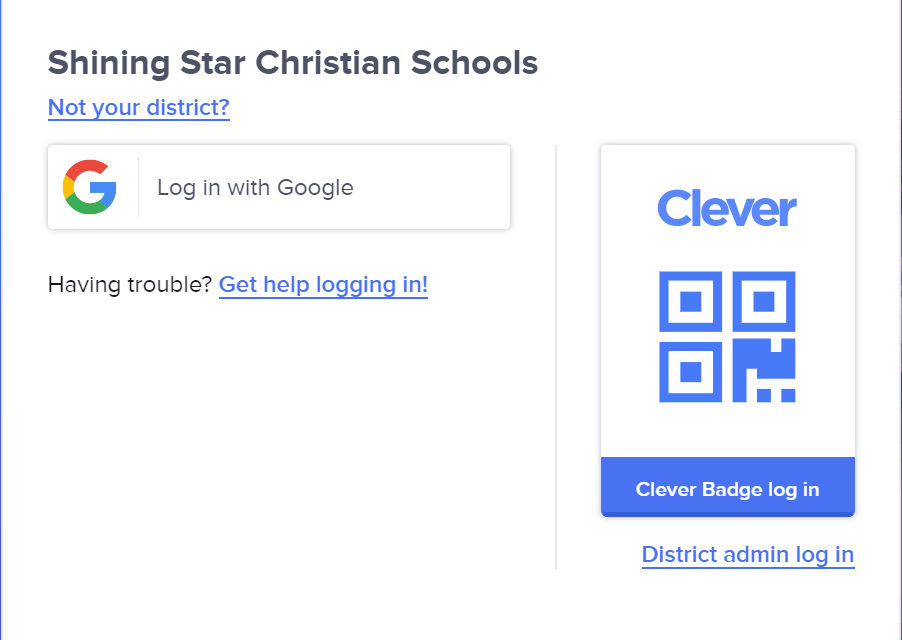Click the small dot inside the QR top-left square
902x640 pixels.
[690, 301]
